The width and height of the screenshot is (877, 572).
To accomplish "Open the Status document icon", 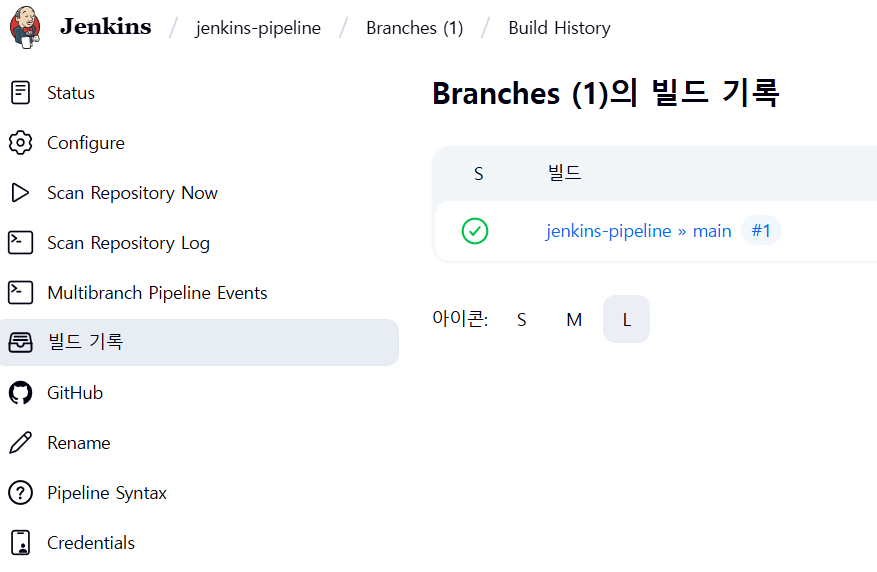I will [21, 93].
